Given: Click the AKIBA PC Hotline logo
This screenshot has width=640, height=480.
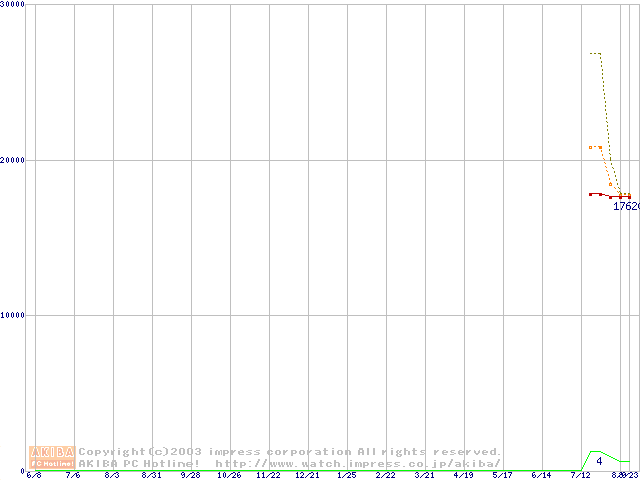Looking at the screenshot, I should (x=52, y=457).
